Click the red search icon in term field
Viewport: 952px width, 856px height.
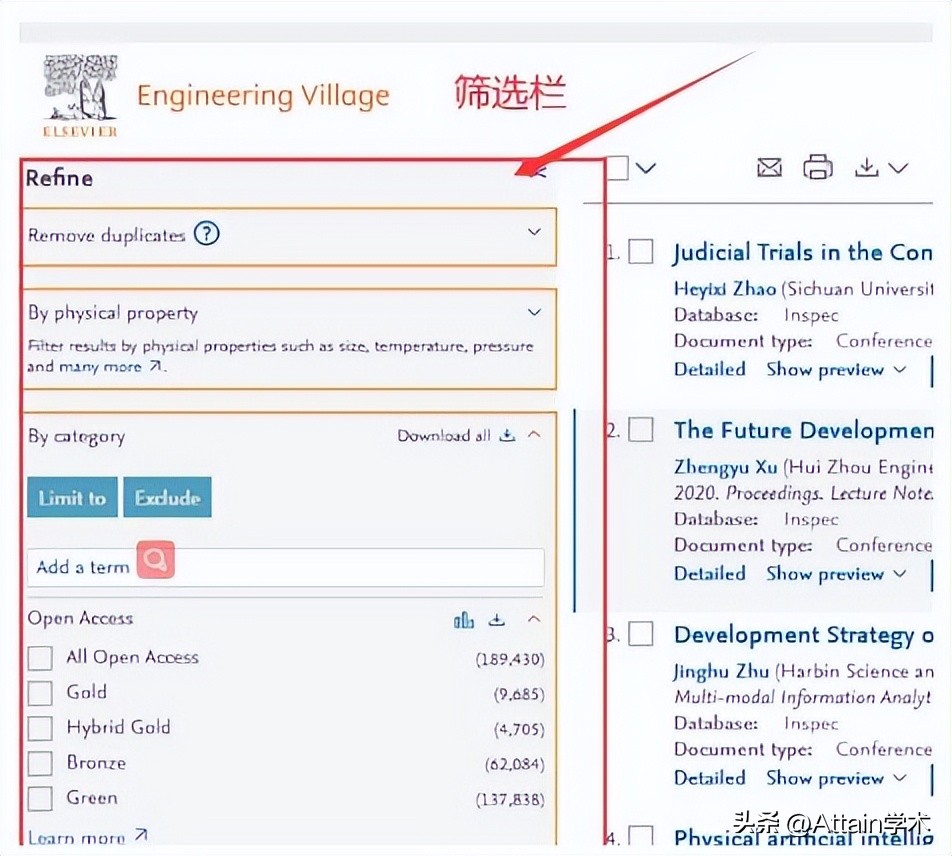(x=156, y=561)
